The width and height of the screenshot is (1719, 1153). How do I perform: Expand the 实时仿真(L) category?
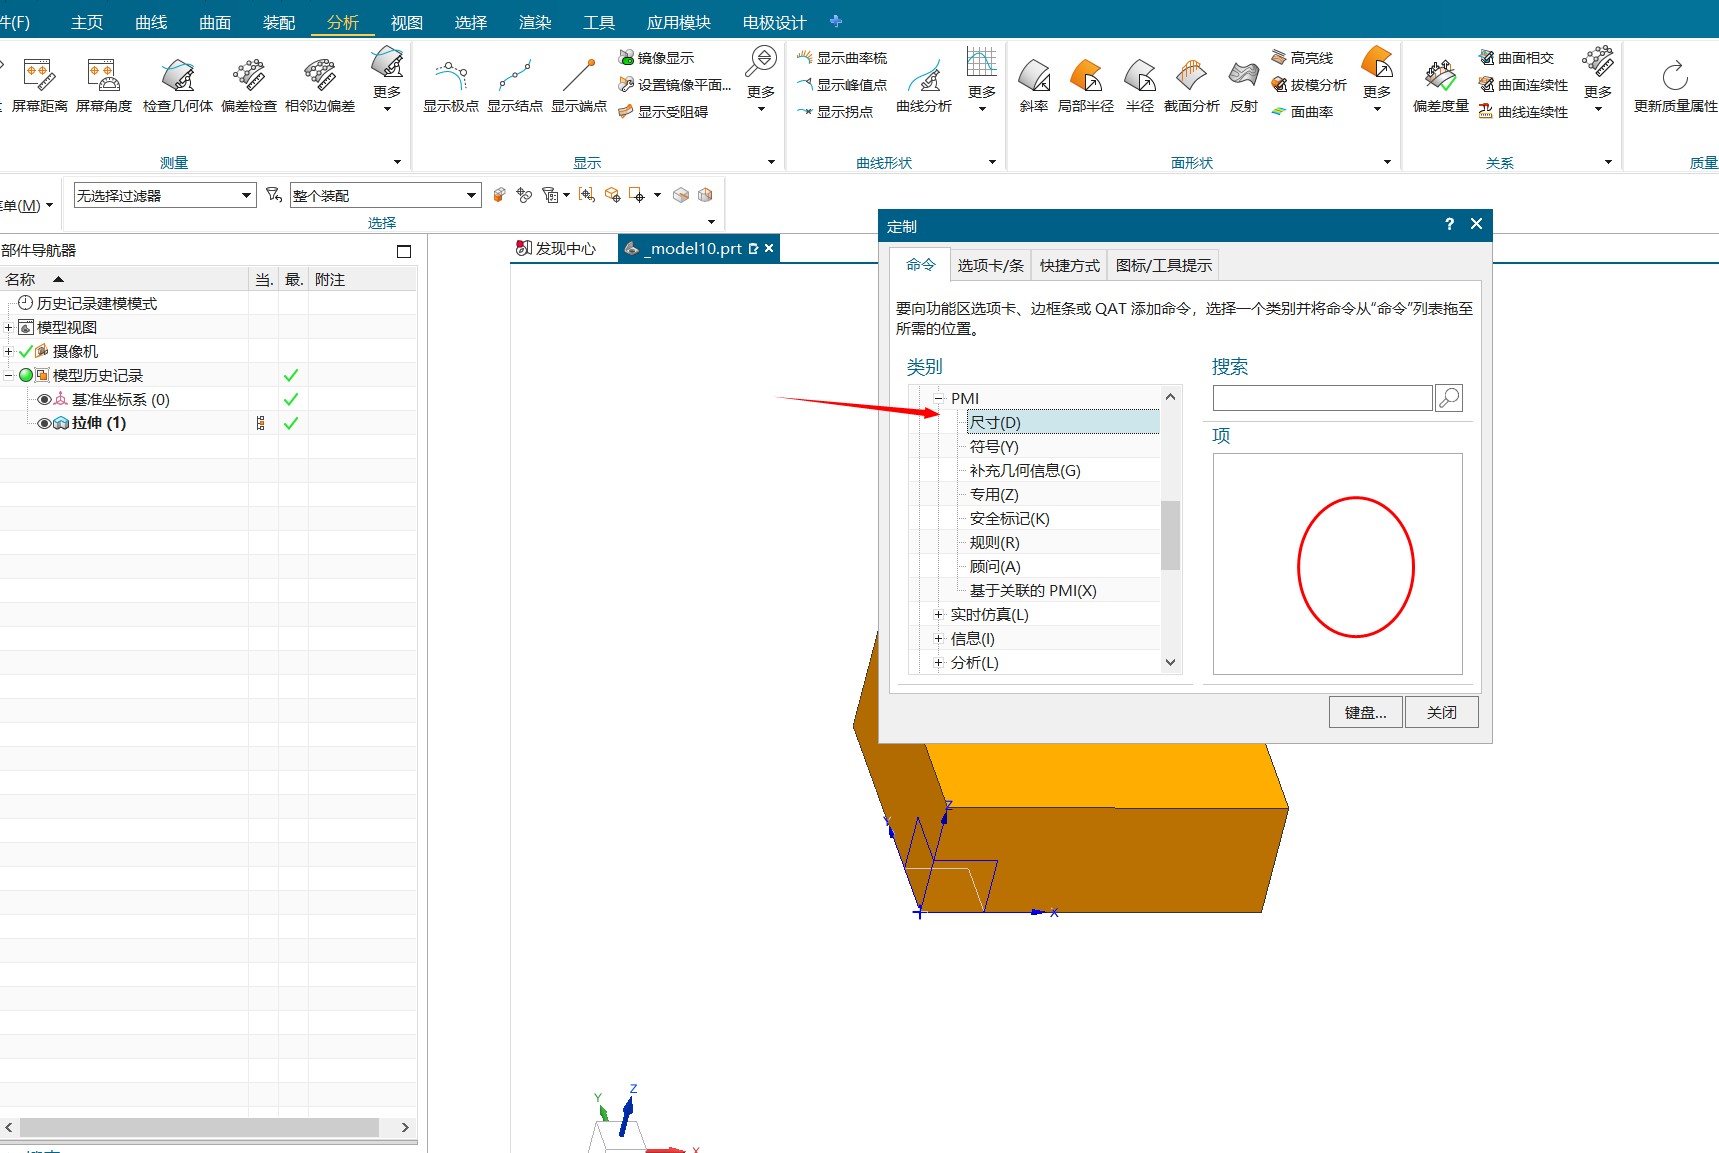[938, 614]
